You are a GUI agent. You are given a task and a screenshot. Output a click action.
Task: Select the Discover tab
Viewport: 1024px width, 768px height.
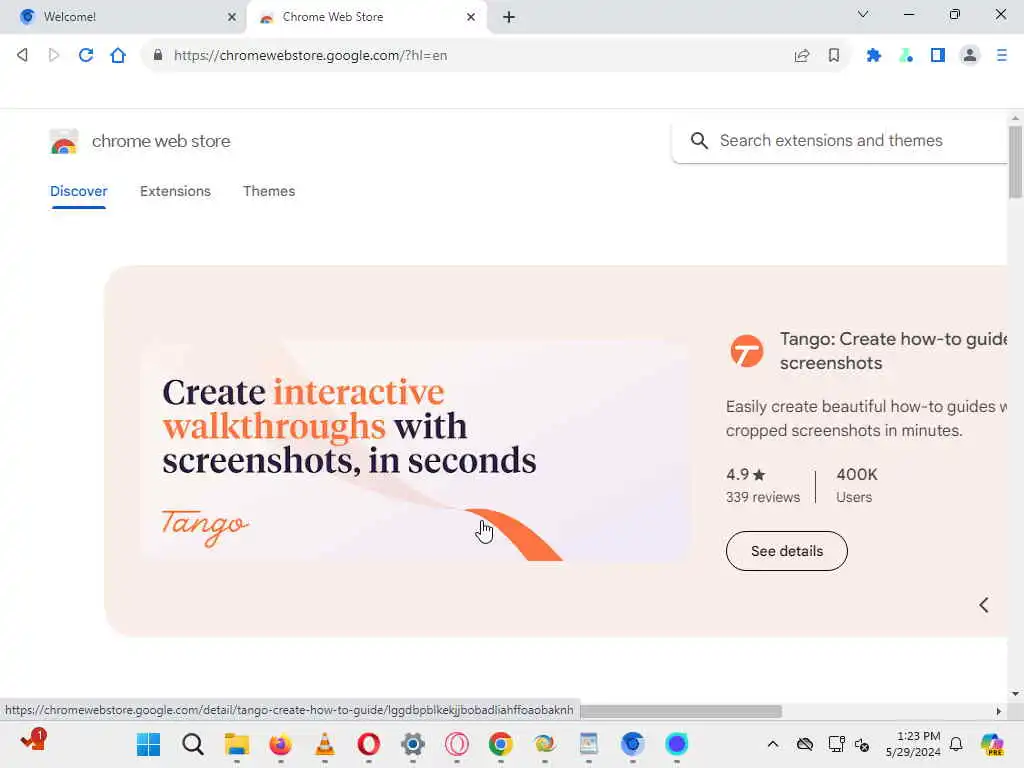click(x=78, y=191)
